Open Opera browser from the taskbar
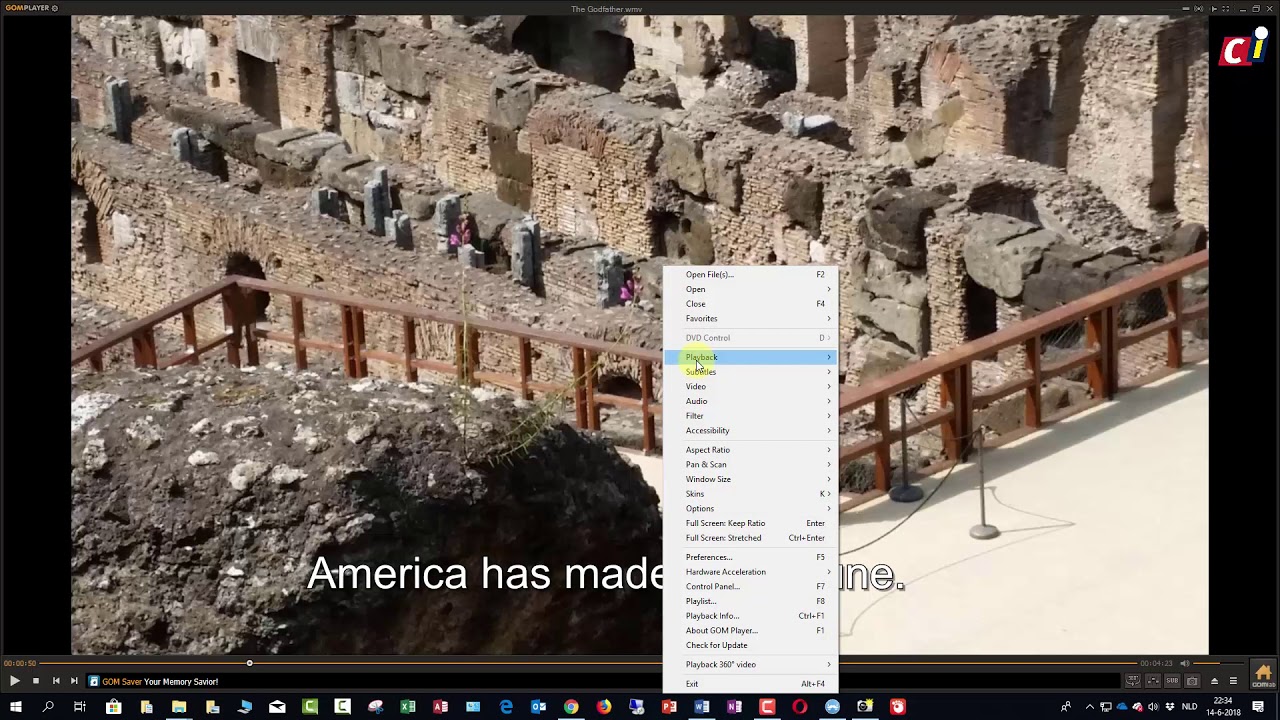The width and height of the screenshot is (1280, 720). coord(800,707)
